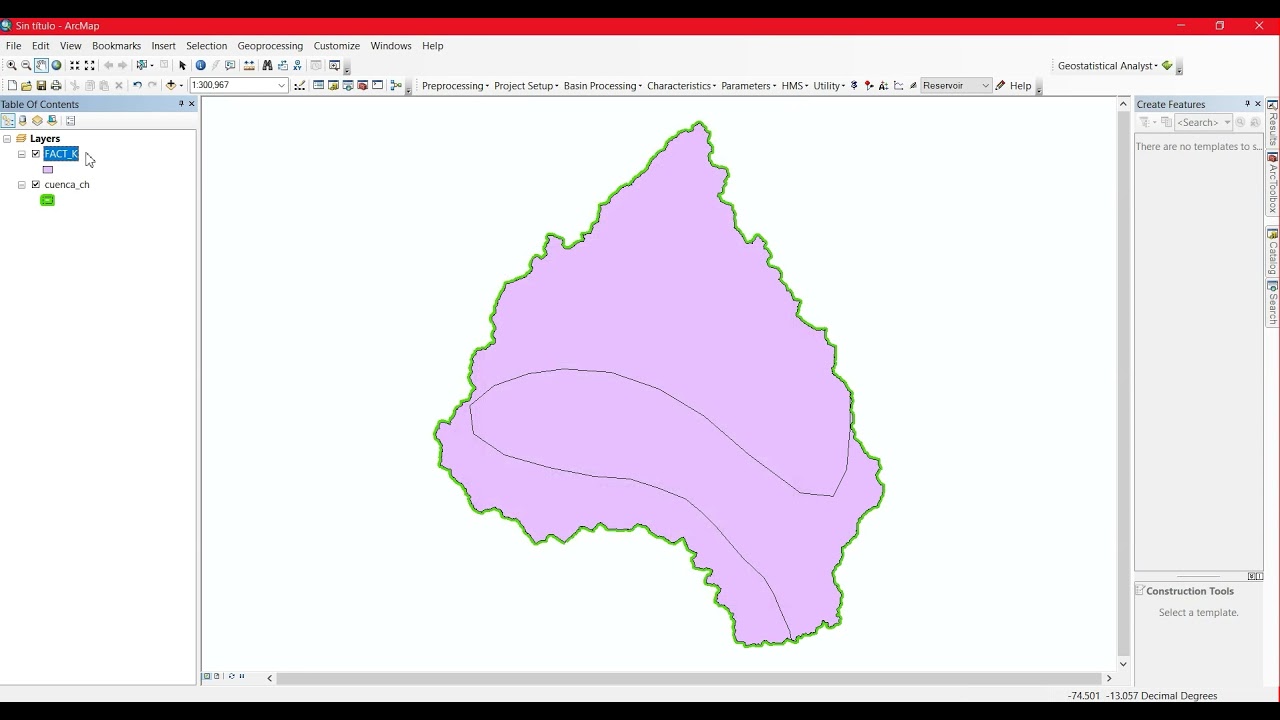Viewport: 1280px width, 720px height.
Task: Open the Search side tab
Action: [1272, 304]
